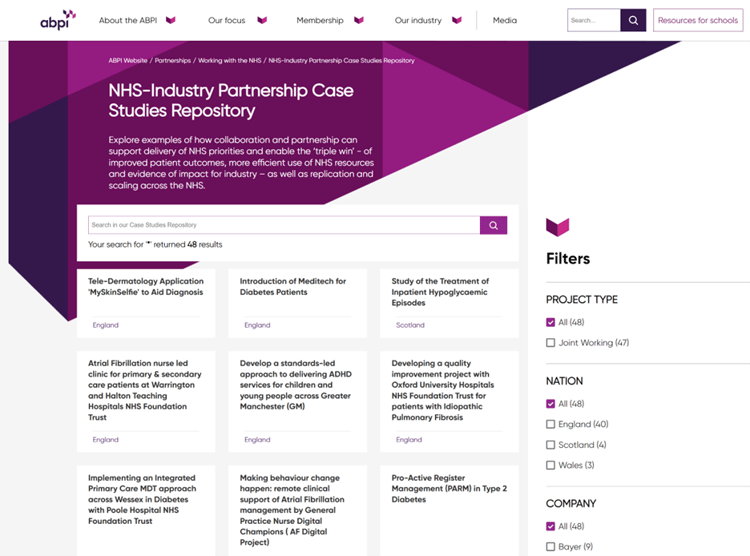Open the Membership menu
Viewport: 750px width, 556px height.
[x=320, y=20]
